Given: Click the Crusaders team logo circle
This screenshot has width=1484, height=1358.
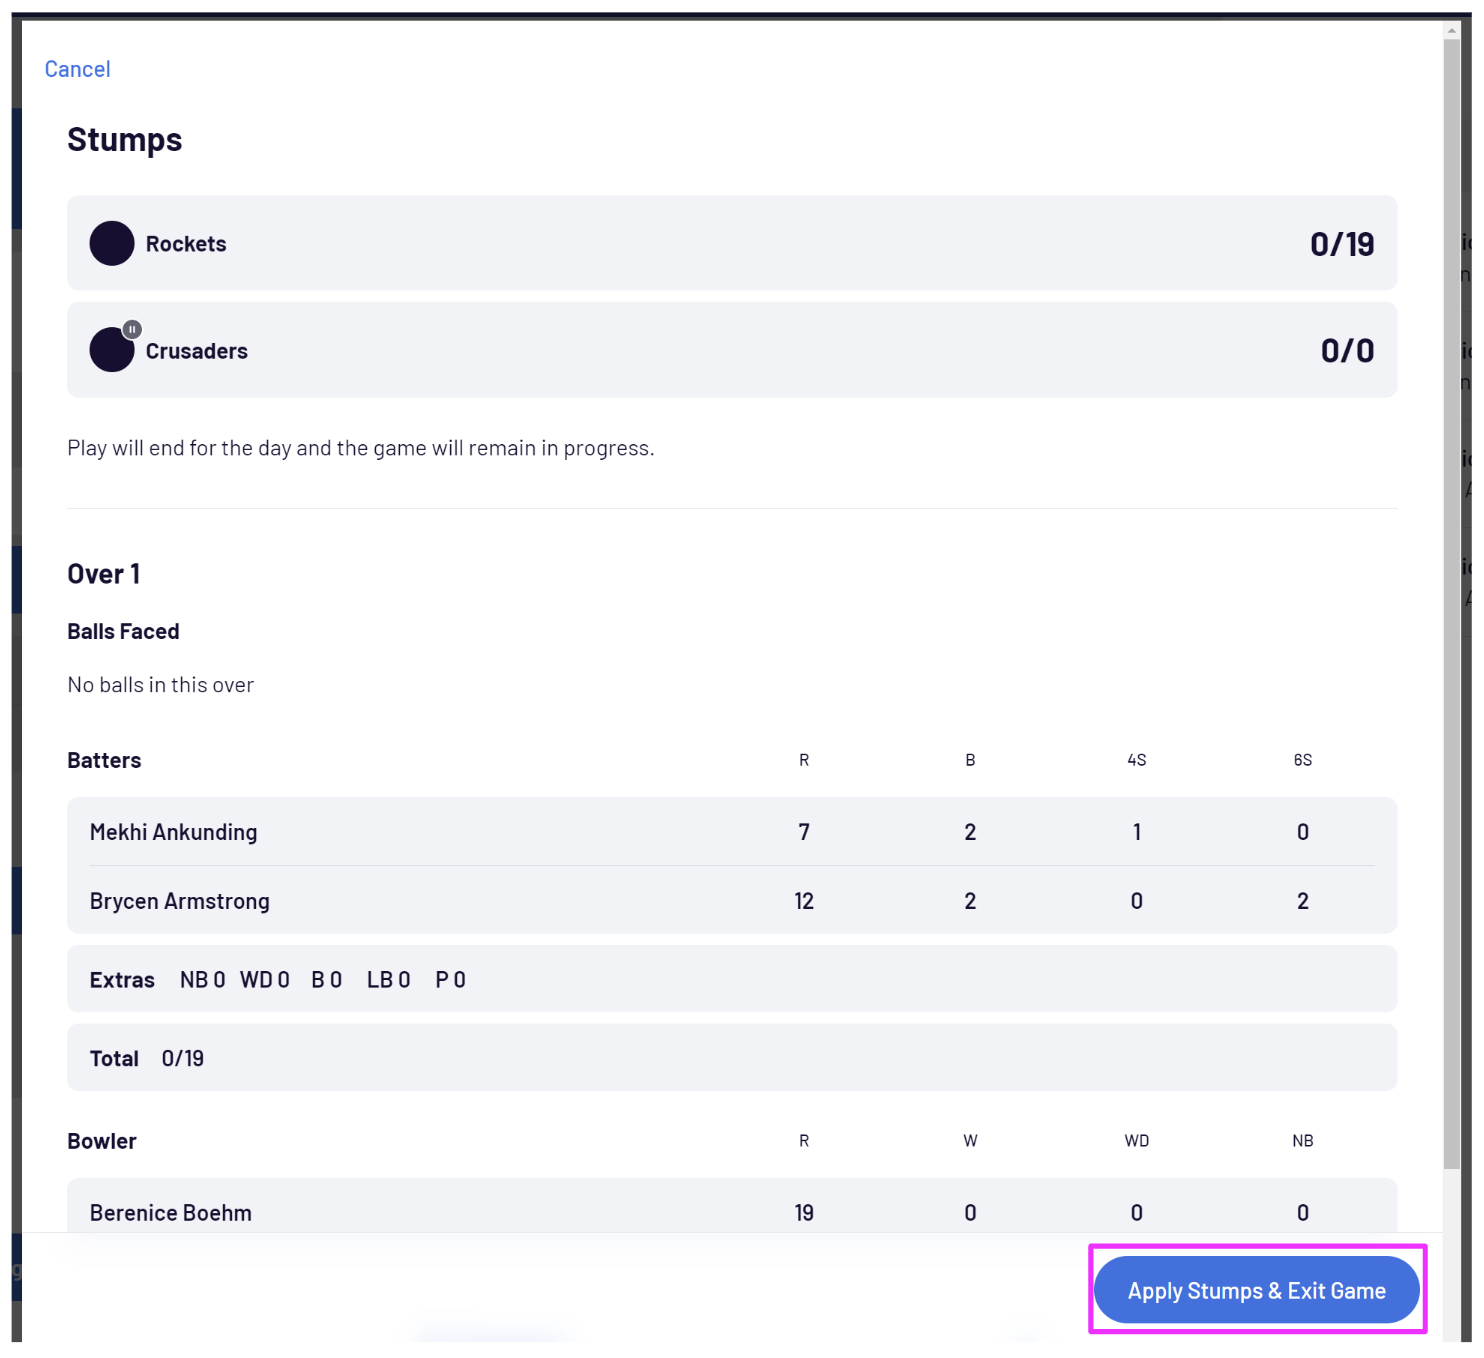Looking at the screenshot, I should click(x=110, y=352).
